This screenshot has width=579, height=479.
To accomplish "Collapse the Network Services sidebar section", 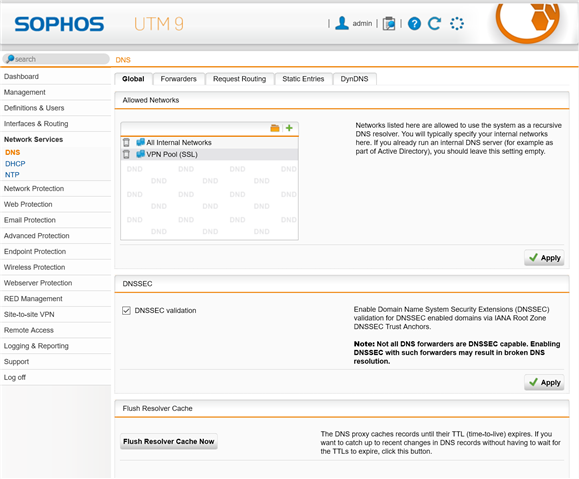I will click(34, 140).
